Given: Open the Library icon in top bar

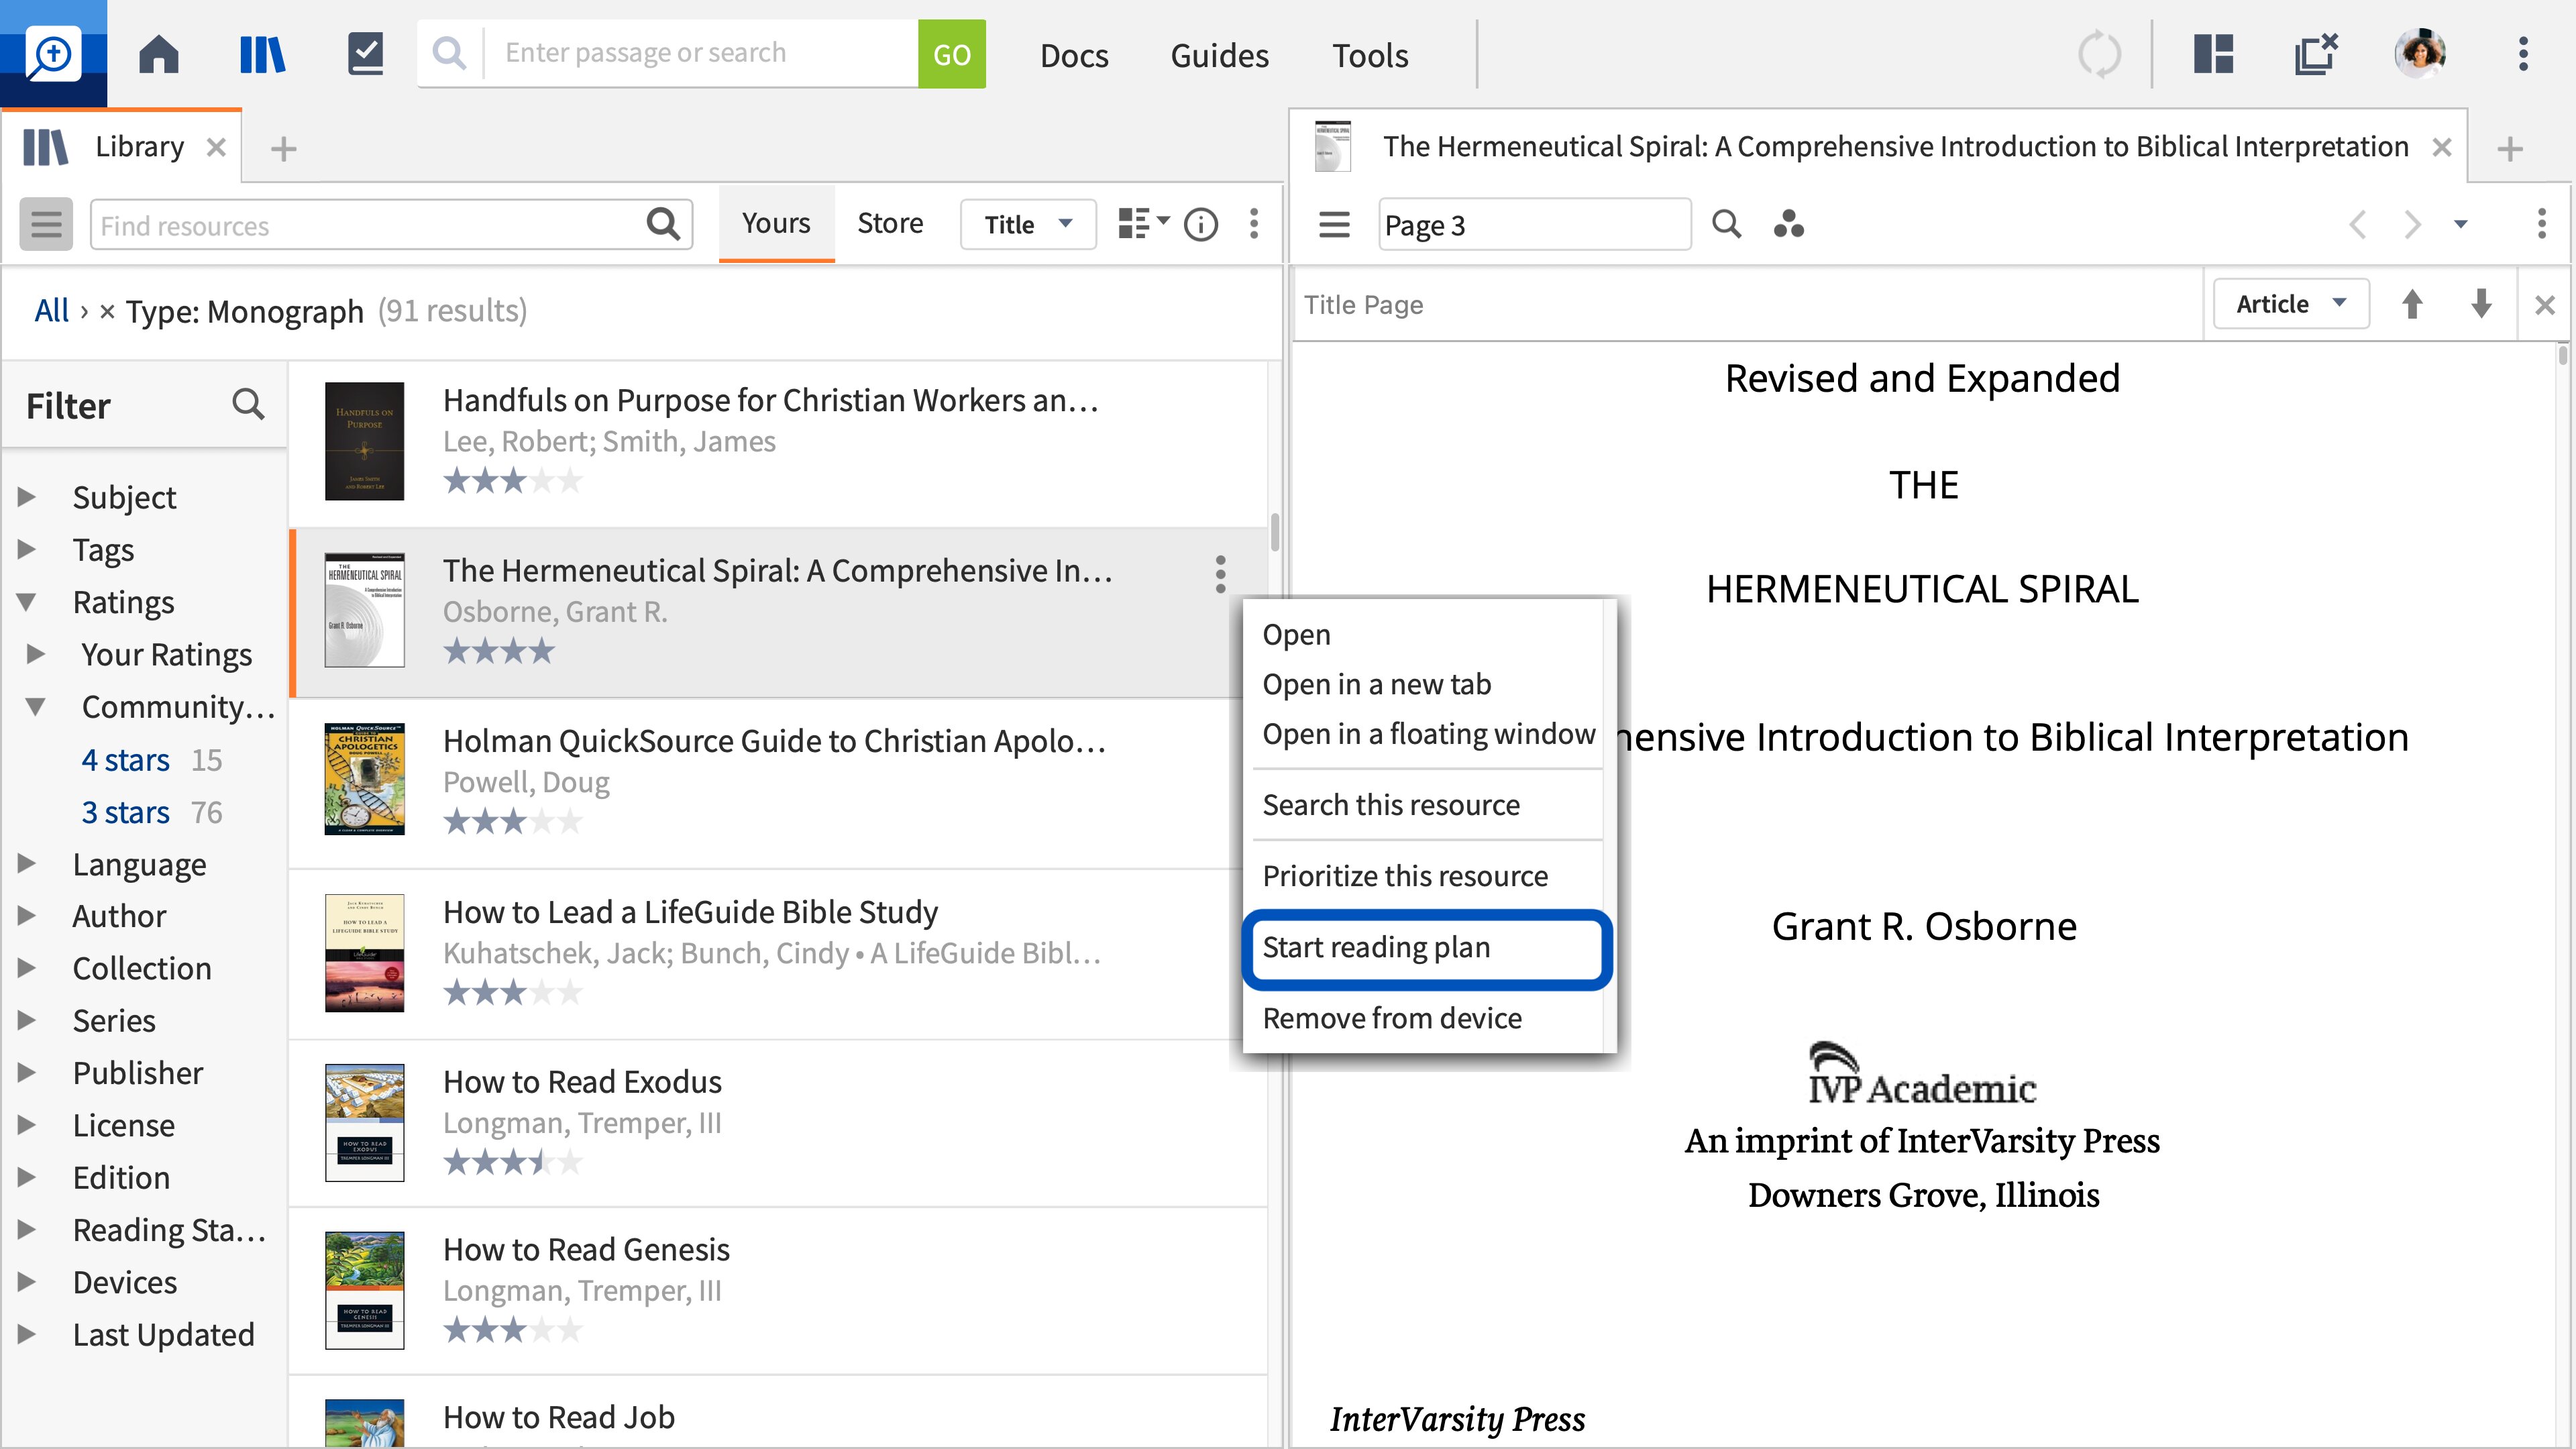Looking at the screenshot, I should [262, 54].
